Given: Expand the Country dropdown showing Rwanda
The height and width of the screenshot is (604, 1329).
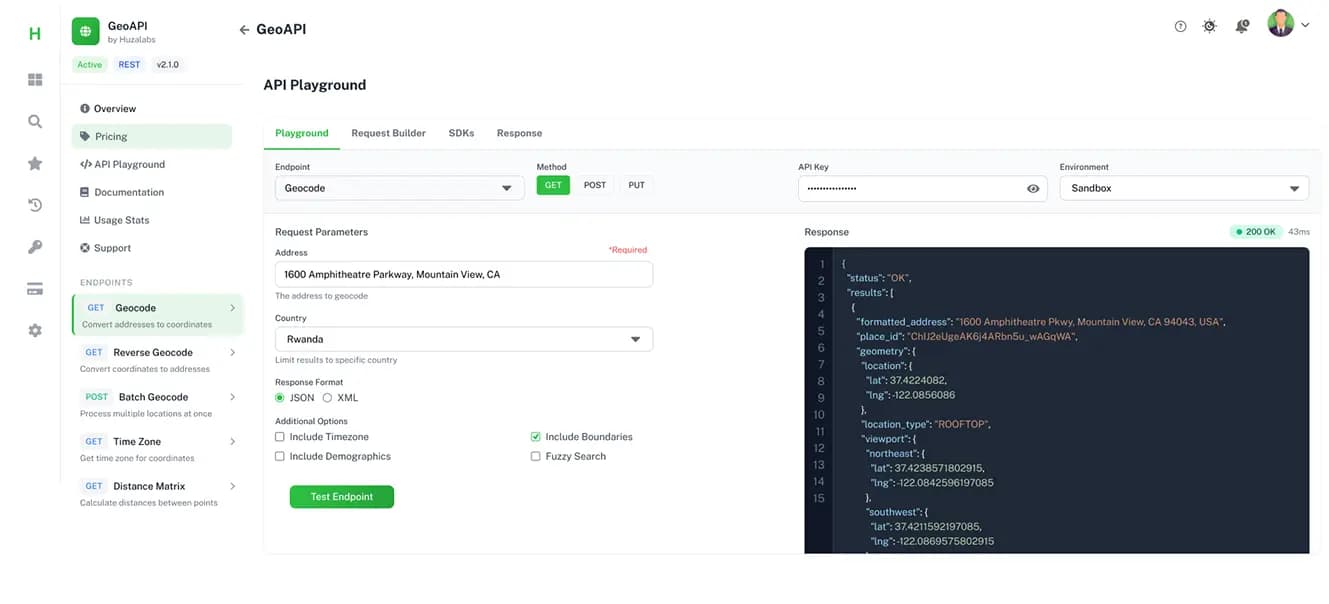Looking at the screenshot, I should pyautogui.click(x=463, y=340).
